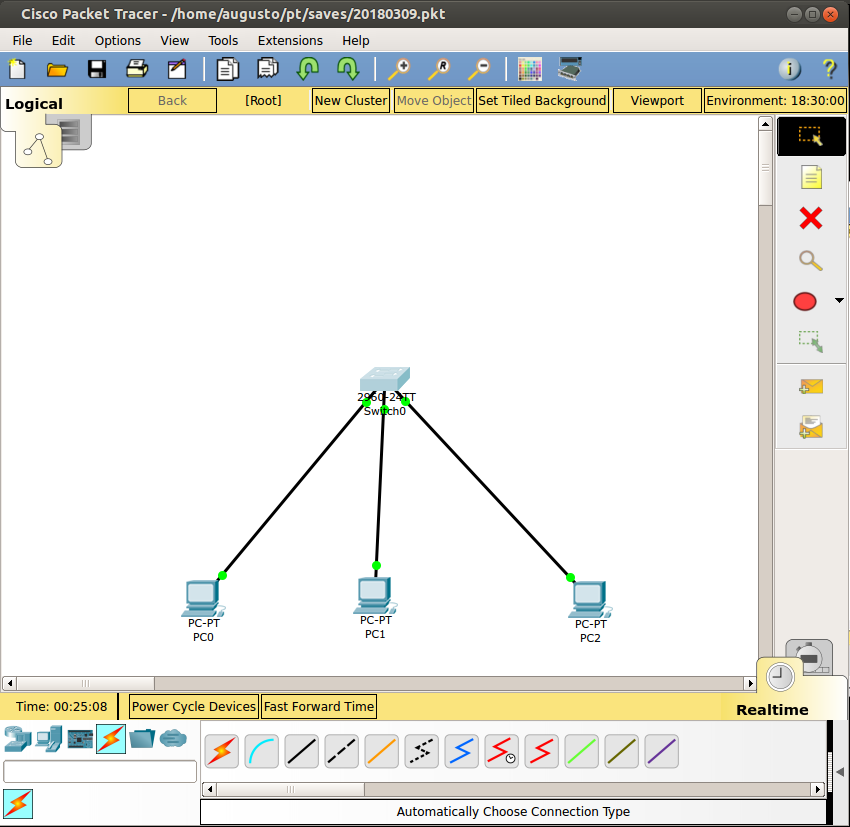Open the Set Tiled Background dialog

(x=542, y=100)
